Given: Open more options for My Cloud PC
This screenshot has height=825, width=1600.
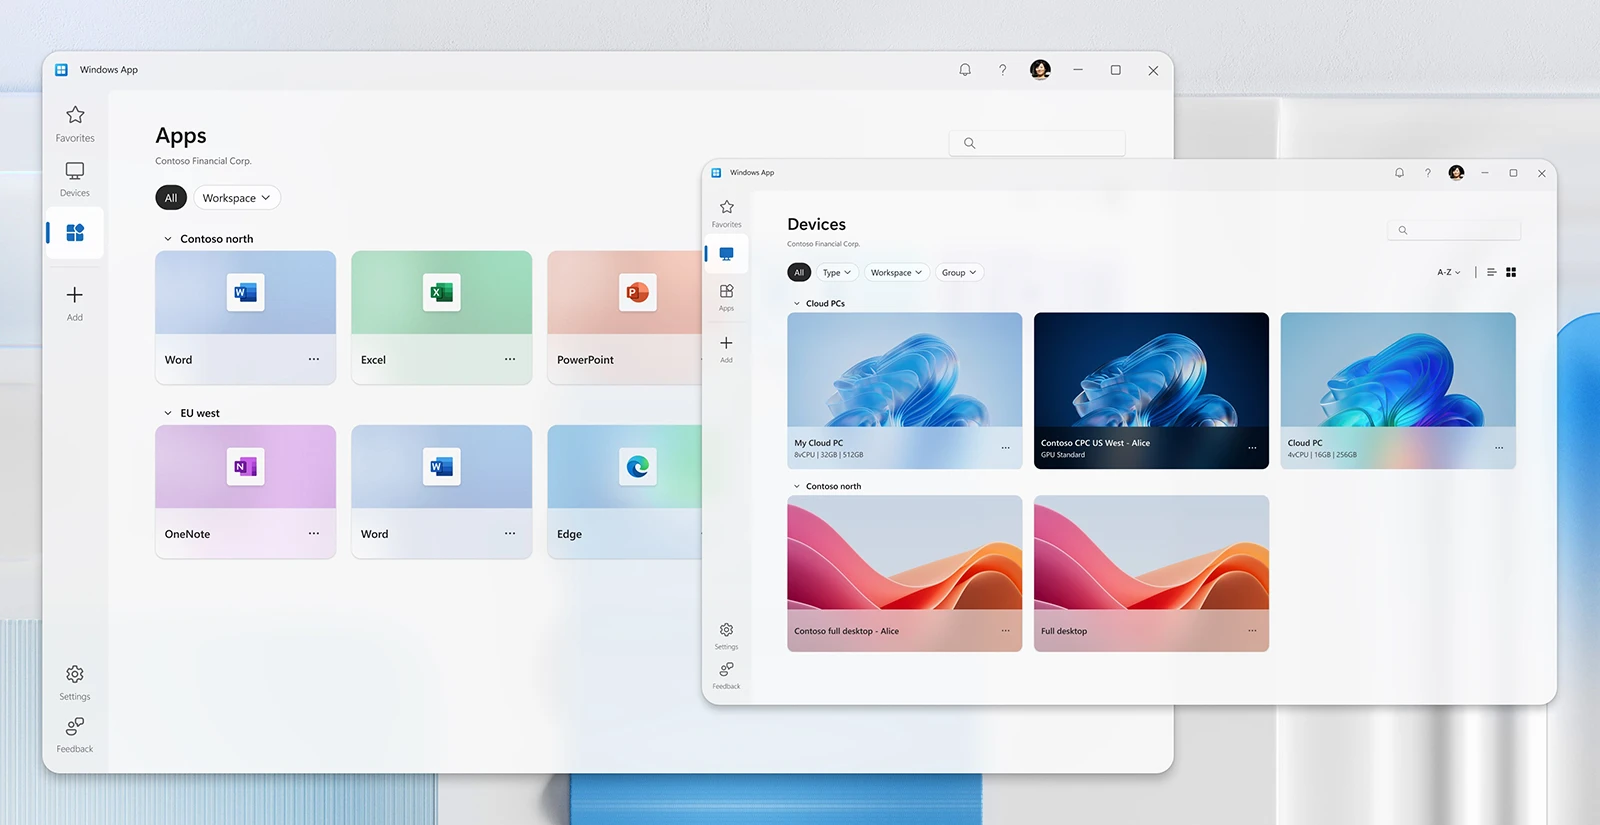Looking at the screenshot, I should (1005, 448).
